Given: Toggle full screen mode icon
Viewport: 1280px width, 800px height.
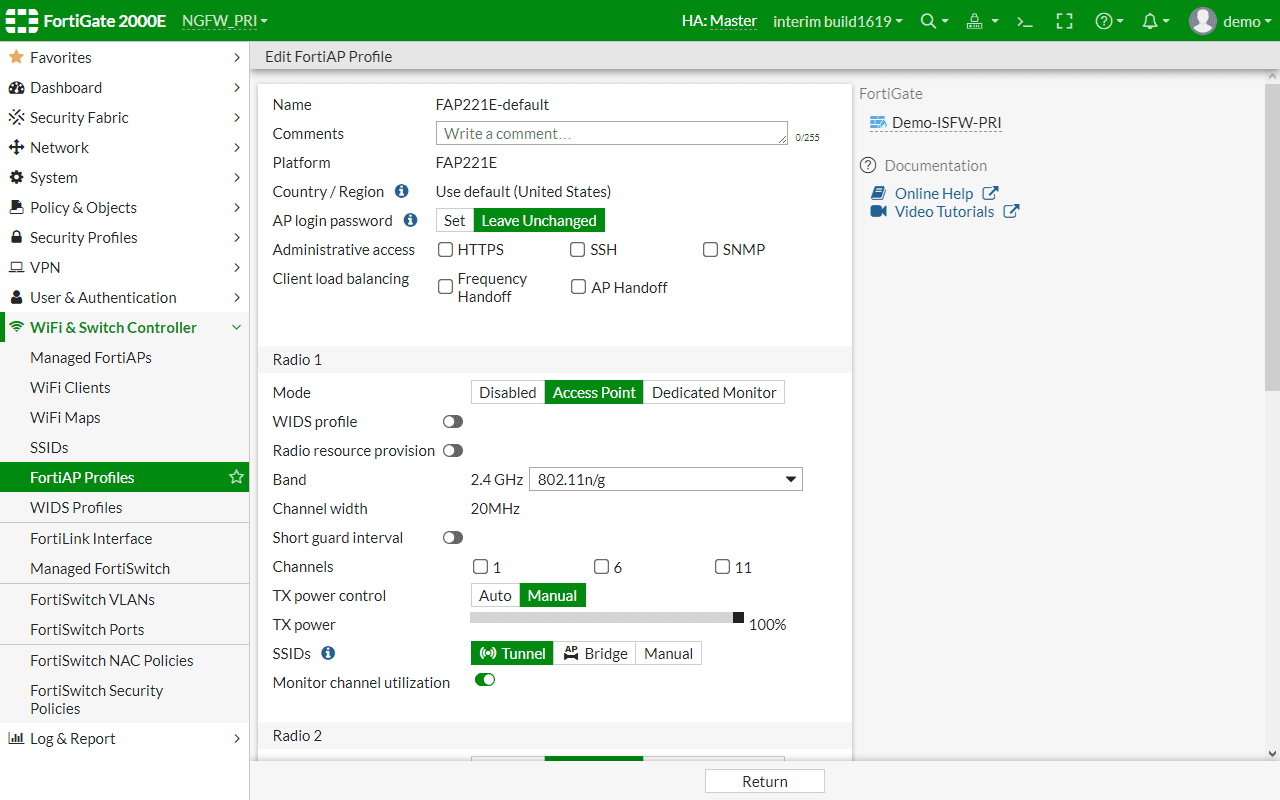Looking at the screenshot, I should pos(1064,21).
